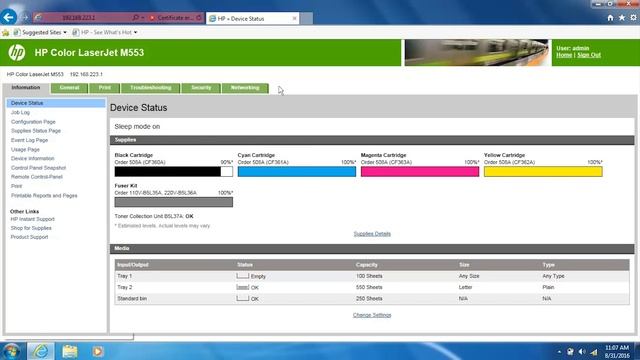Click the Fuser Kit level bar
640x360 pixels.
174,202
